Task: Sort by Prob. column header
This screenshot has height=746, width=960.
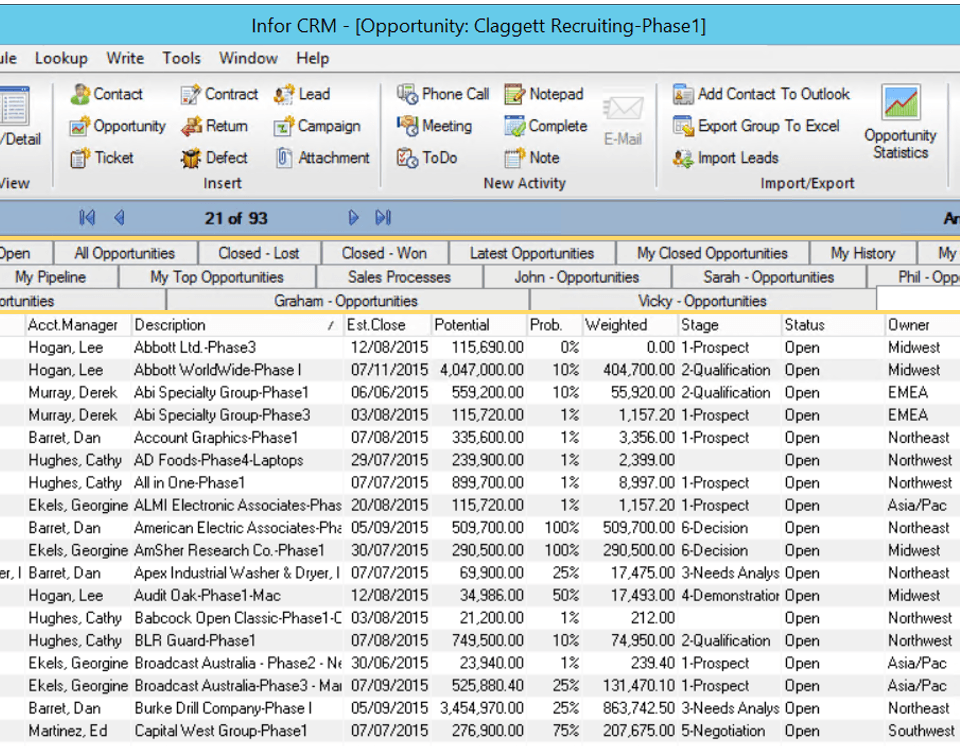Action: (x=554, y=325)
